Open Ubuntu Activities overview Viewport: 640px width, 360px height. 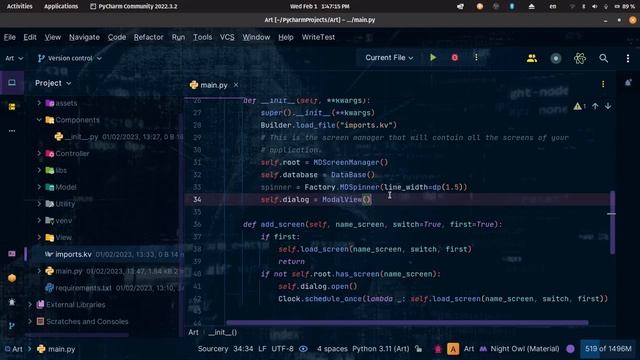pos(20,6)
